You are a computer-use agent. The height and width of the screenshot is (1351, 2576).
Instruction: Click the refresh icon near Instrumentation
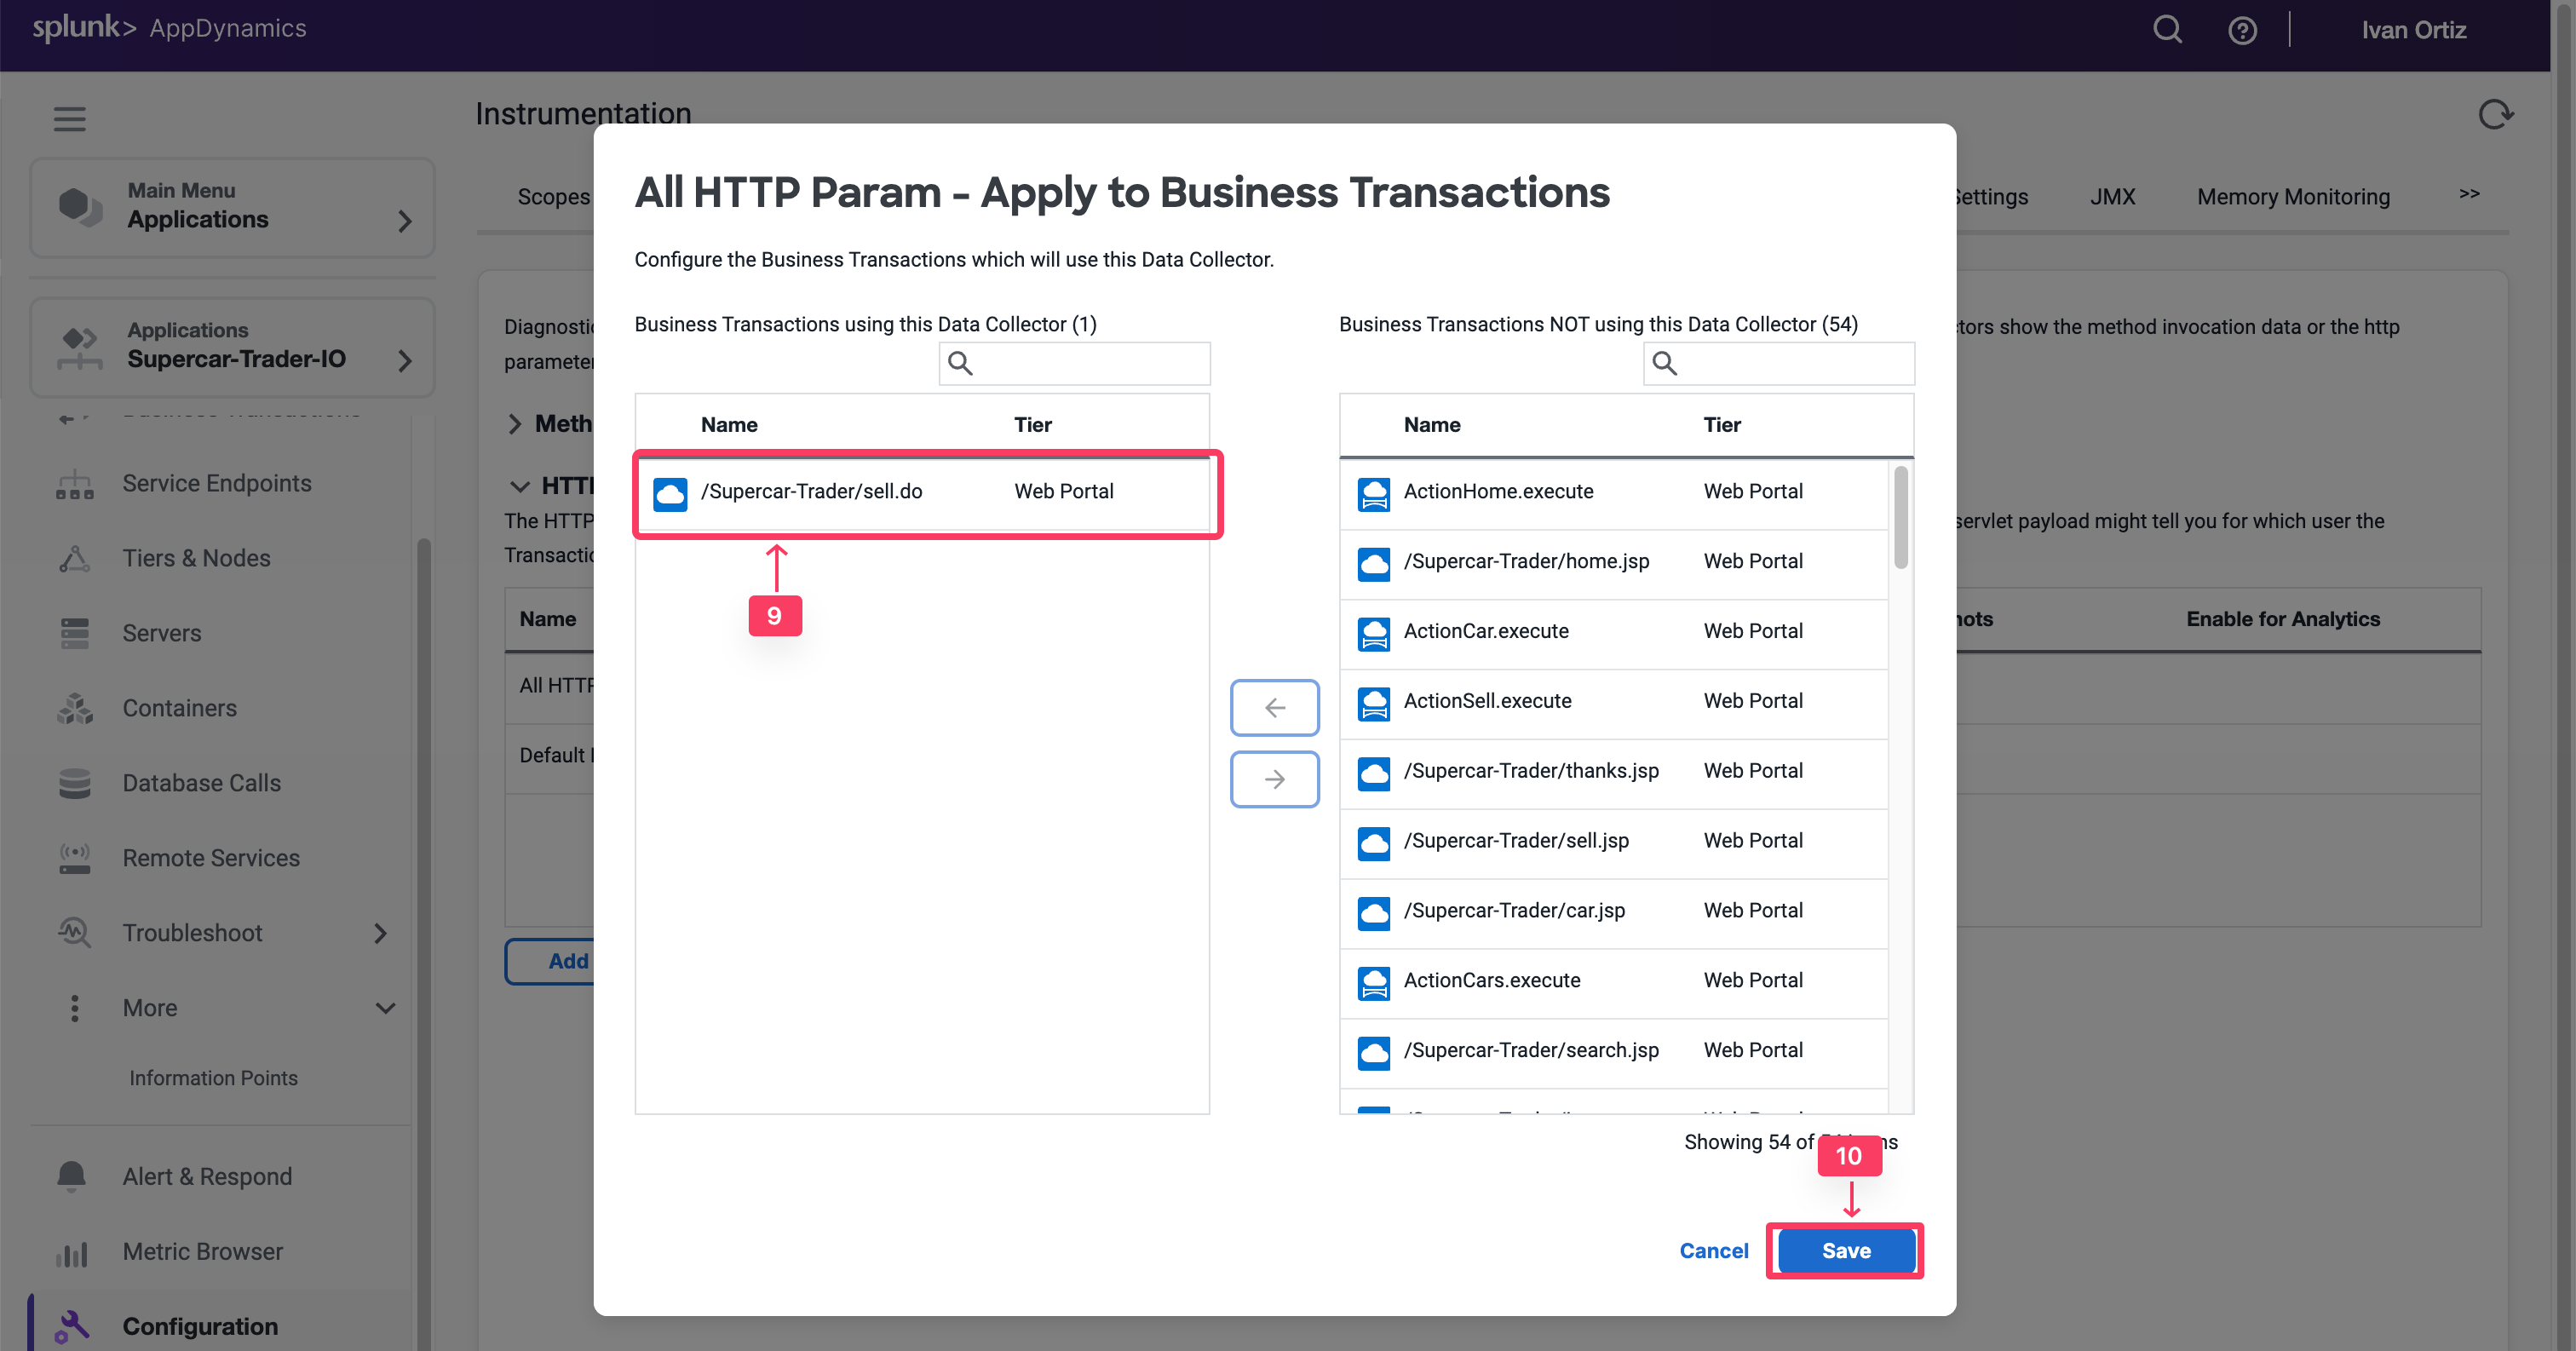click(2494, 115)
